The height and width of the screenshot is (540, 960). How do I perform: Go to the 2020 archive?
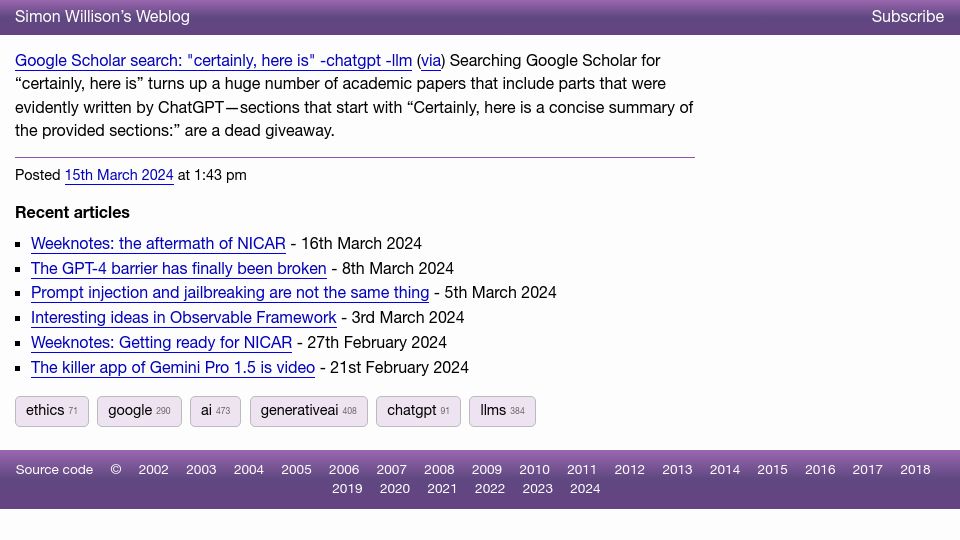tap(395, 489)
